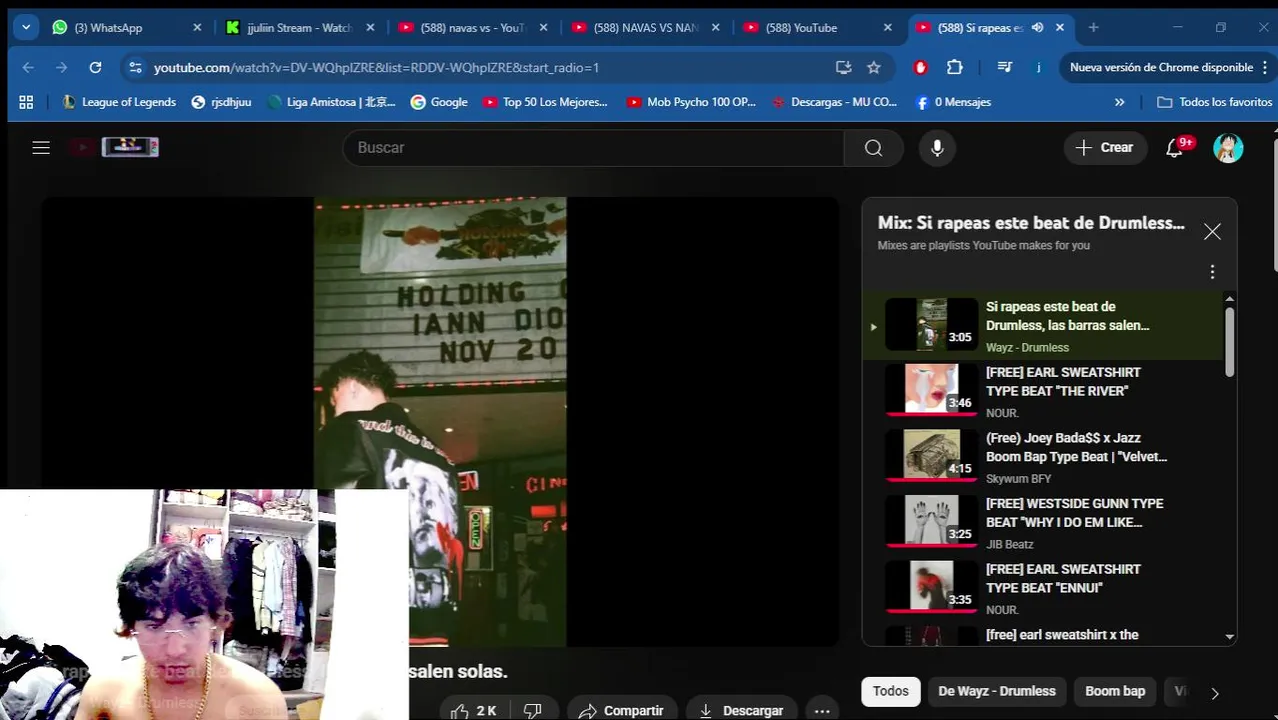The width and height of the screenshot is (1278, 720).
Task: Show next playlist filter chips arrow
Action: pyautogui.click(x=1215, y=693)
